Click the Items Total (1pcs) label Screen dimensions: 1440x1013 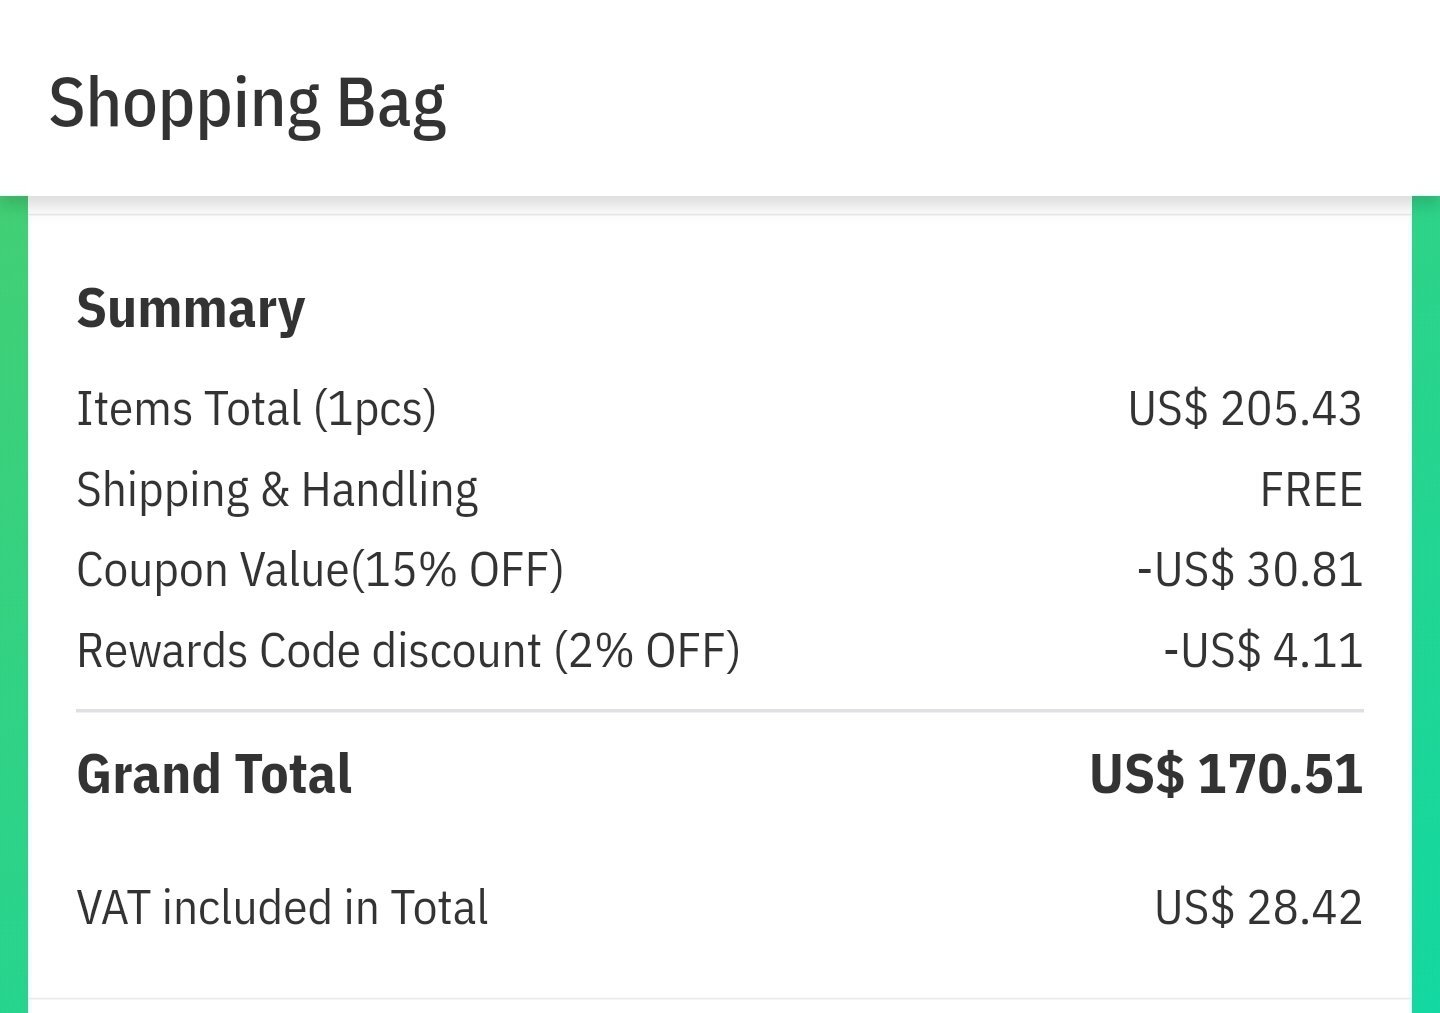[256, 409]
